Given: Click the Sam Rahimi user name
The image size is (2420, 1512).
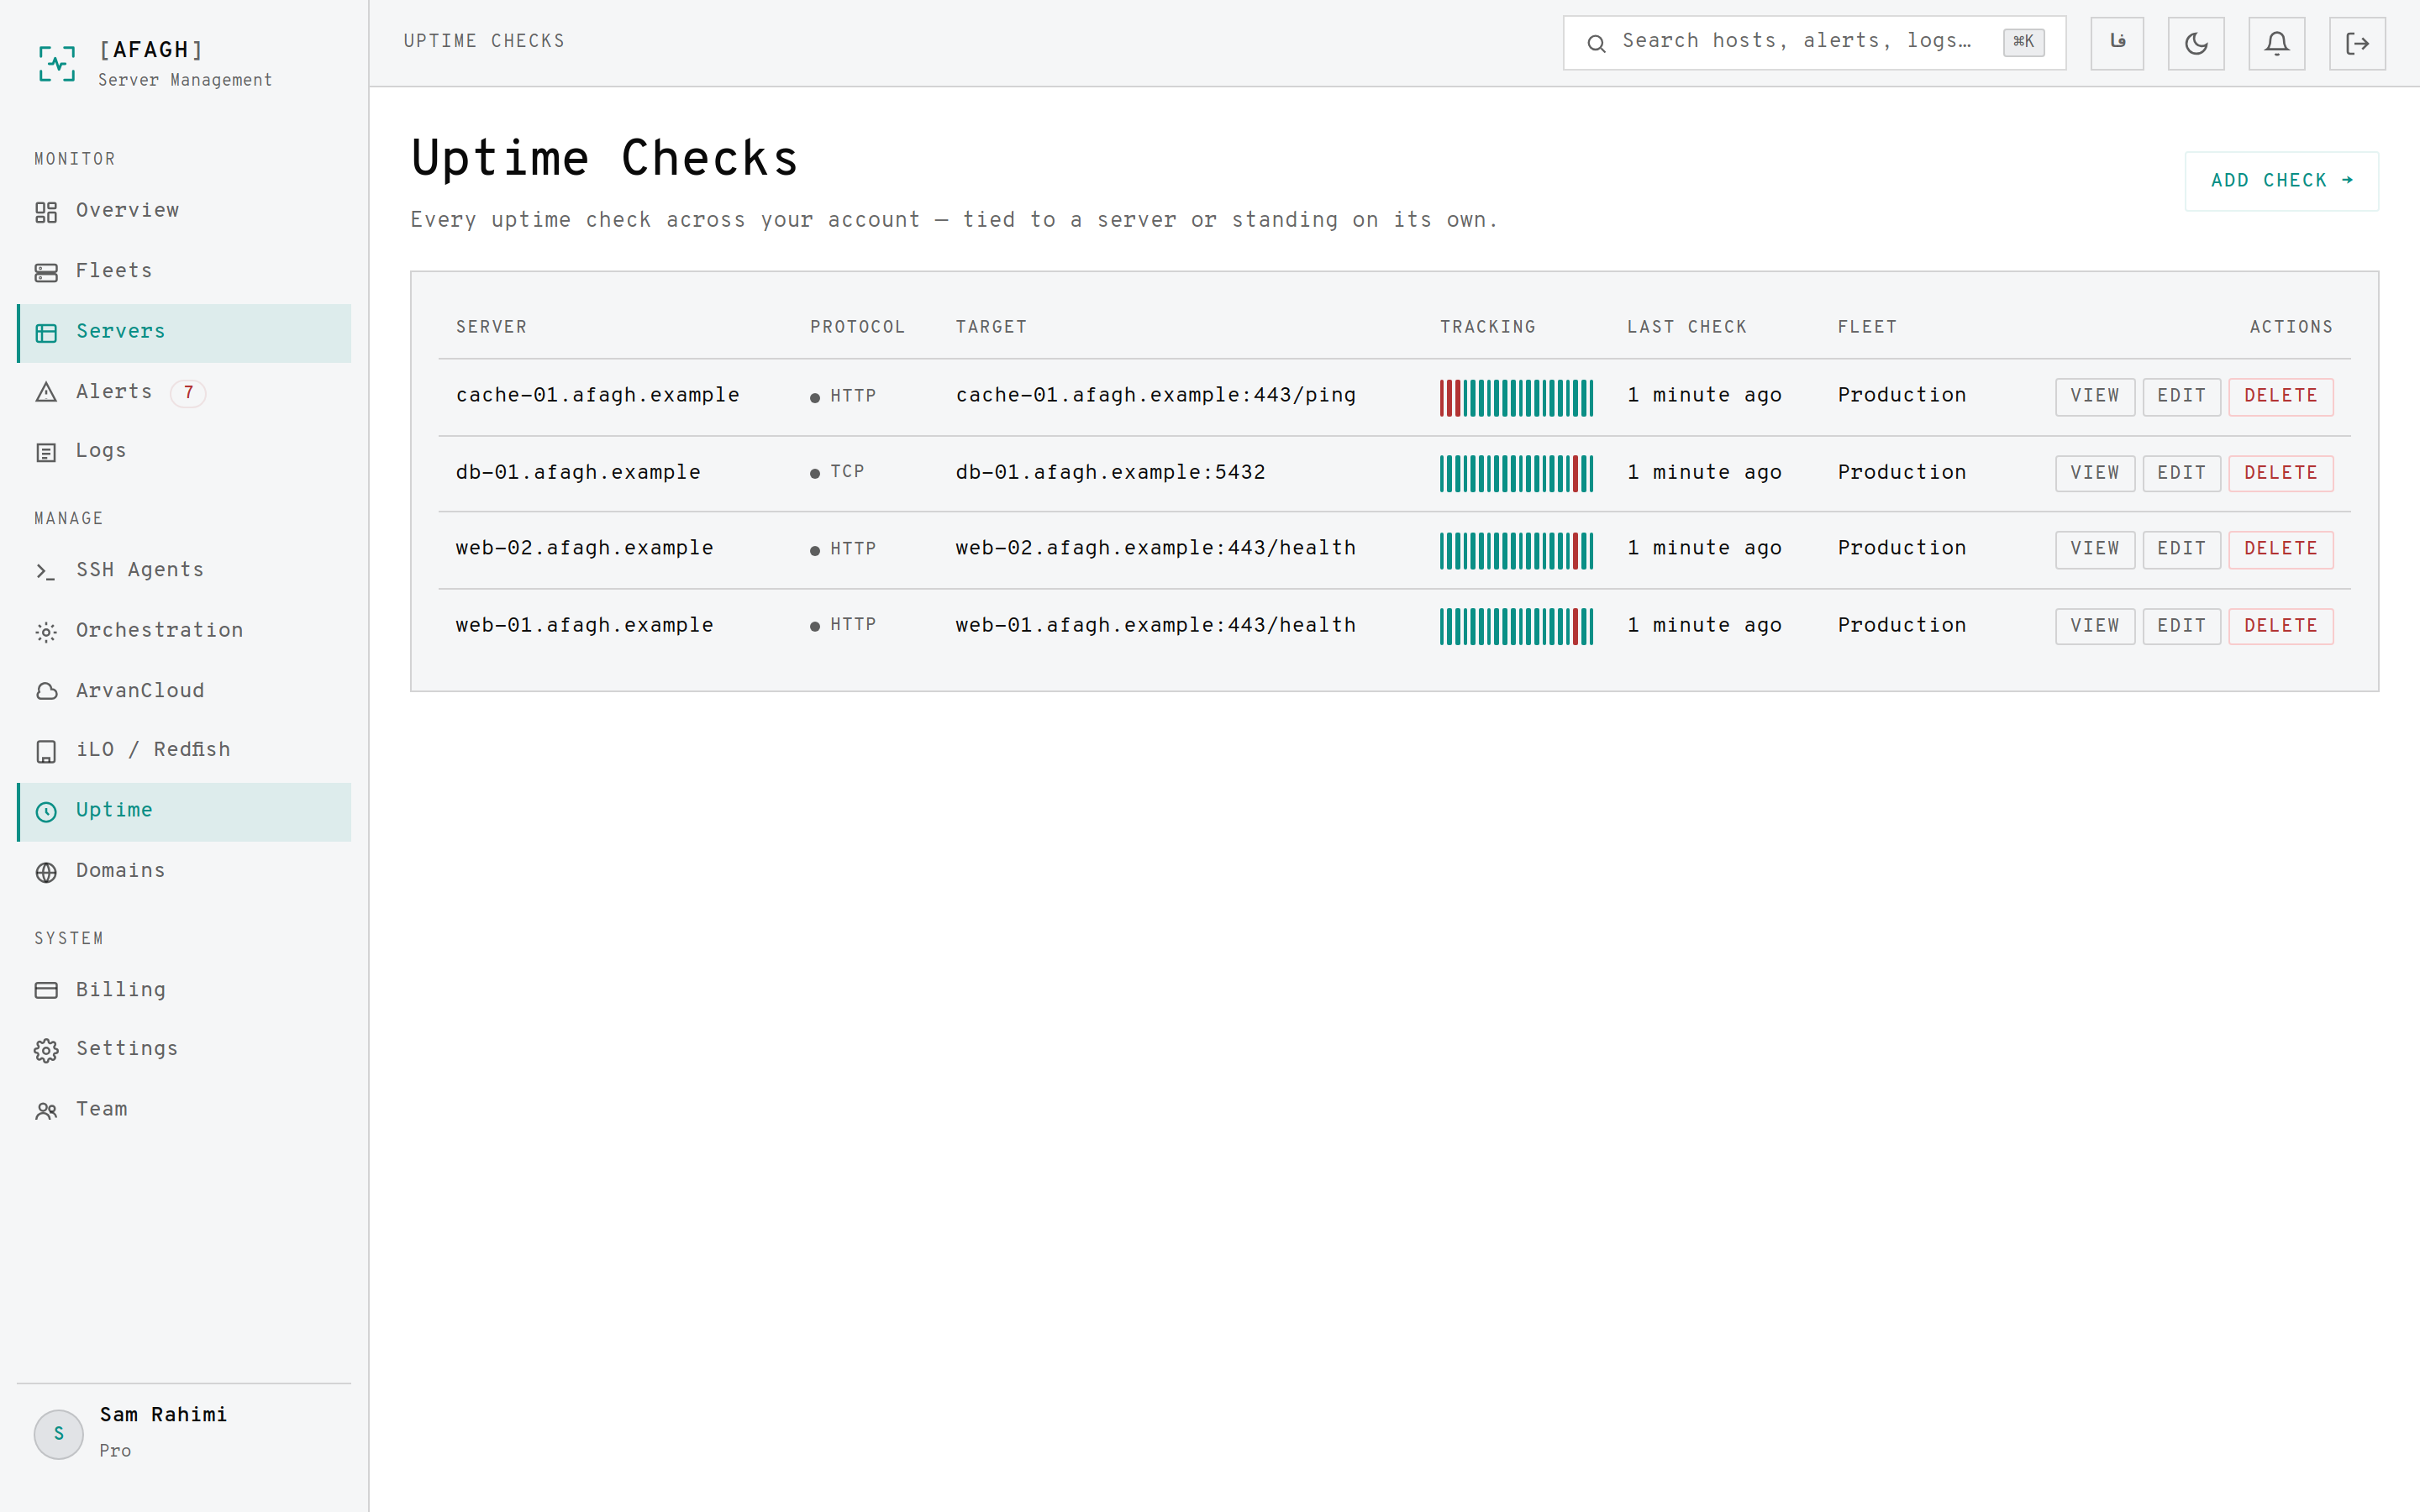Looking at the screenshot, I should 163,1415.
